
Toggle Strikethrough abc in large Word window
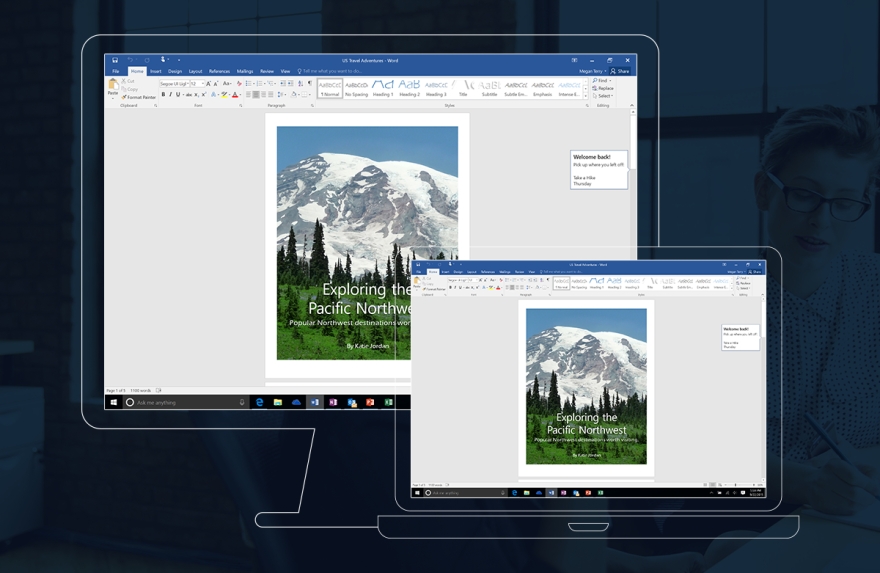pyautogui.click(x=189, y=95)
